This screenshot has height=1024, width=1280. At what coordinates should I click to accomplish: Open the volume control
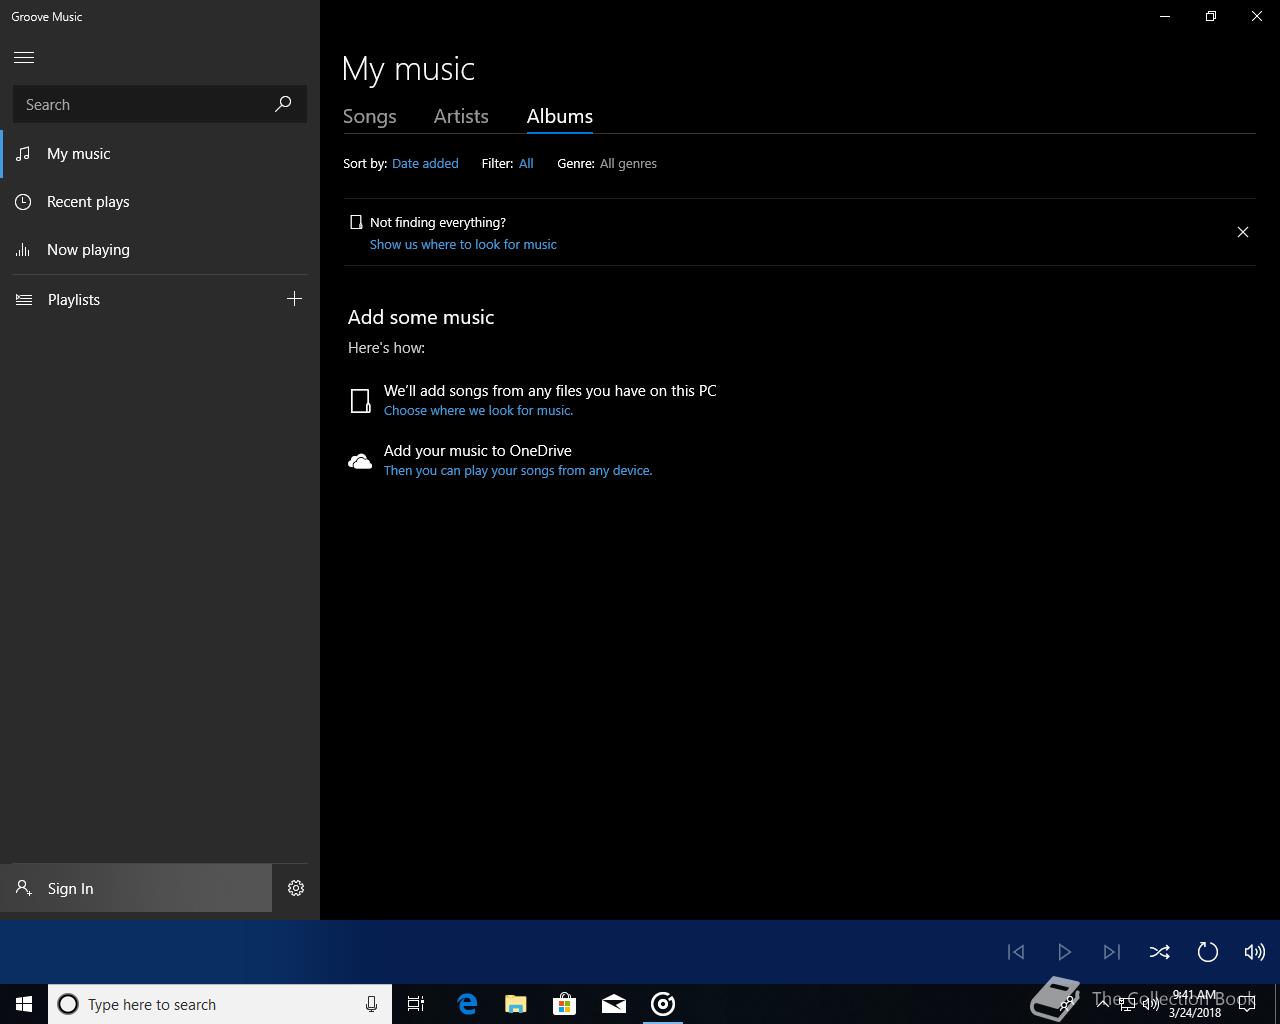coord(1254,952)
